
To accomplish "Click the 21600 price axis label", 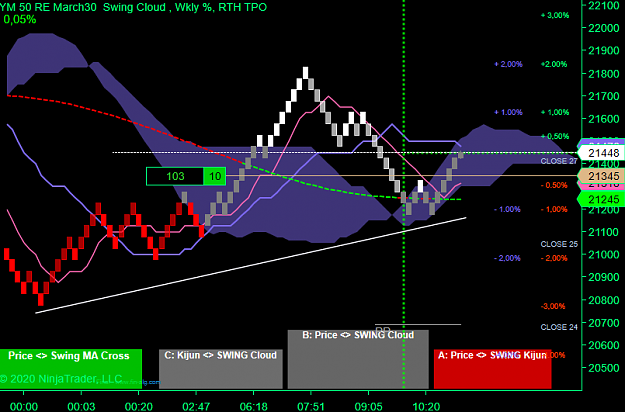I will 603,119.
